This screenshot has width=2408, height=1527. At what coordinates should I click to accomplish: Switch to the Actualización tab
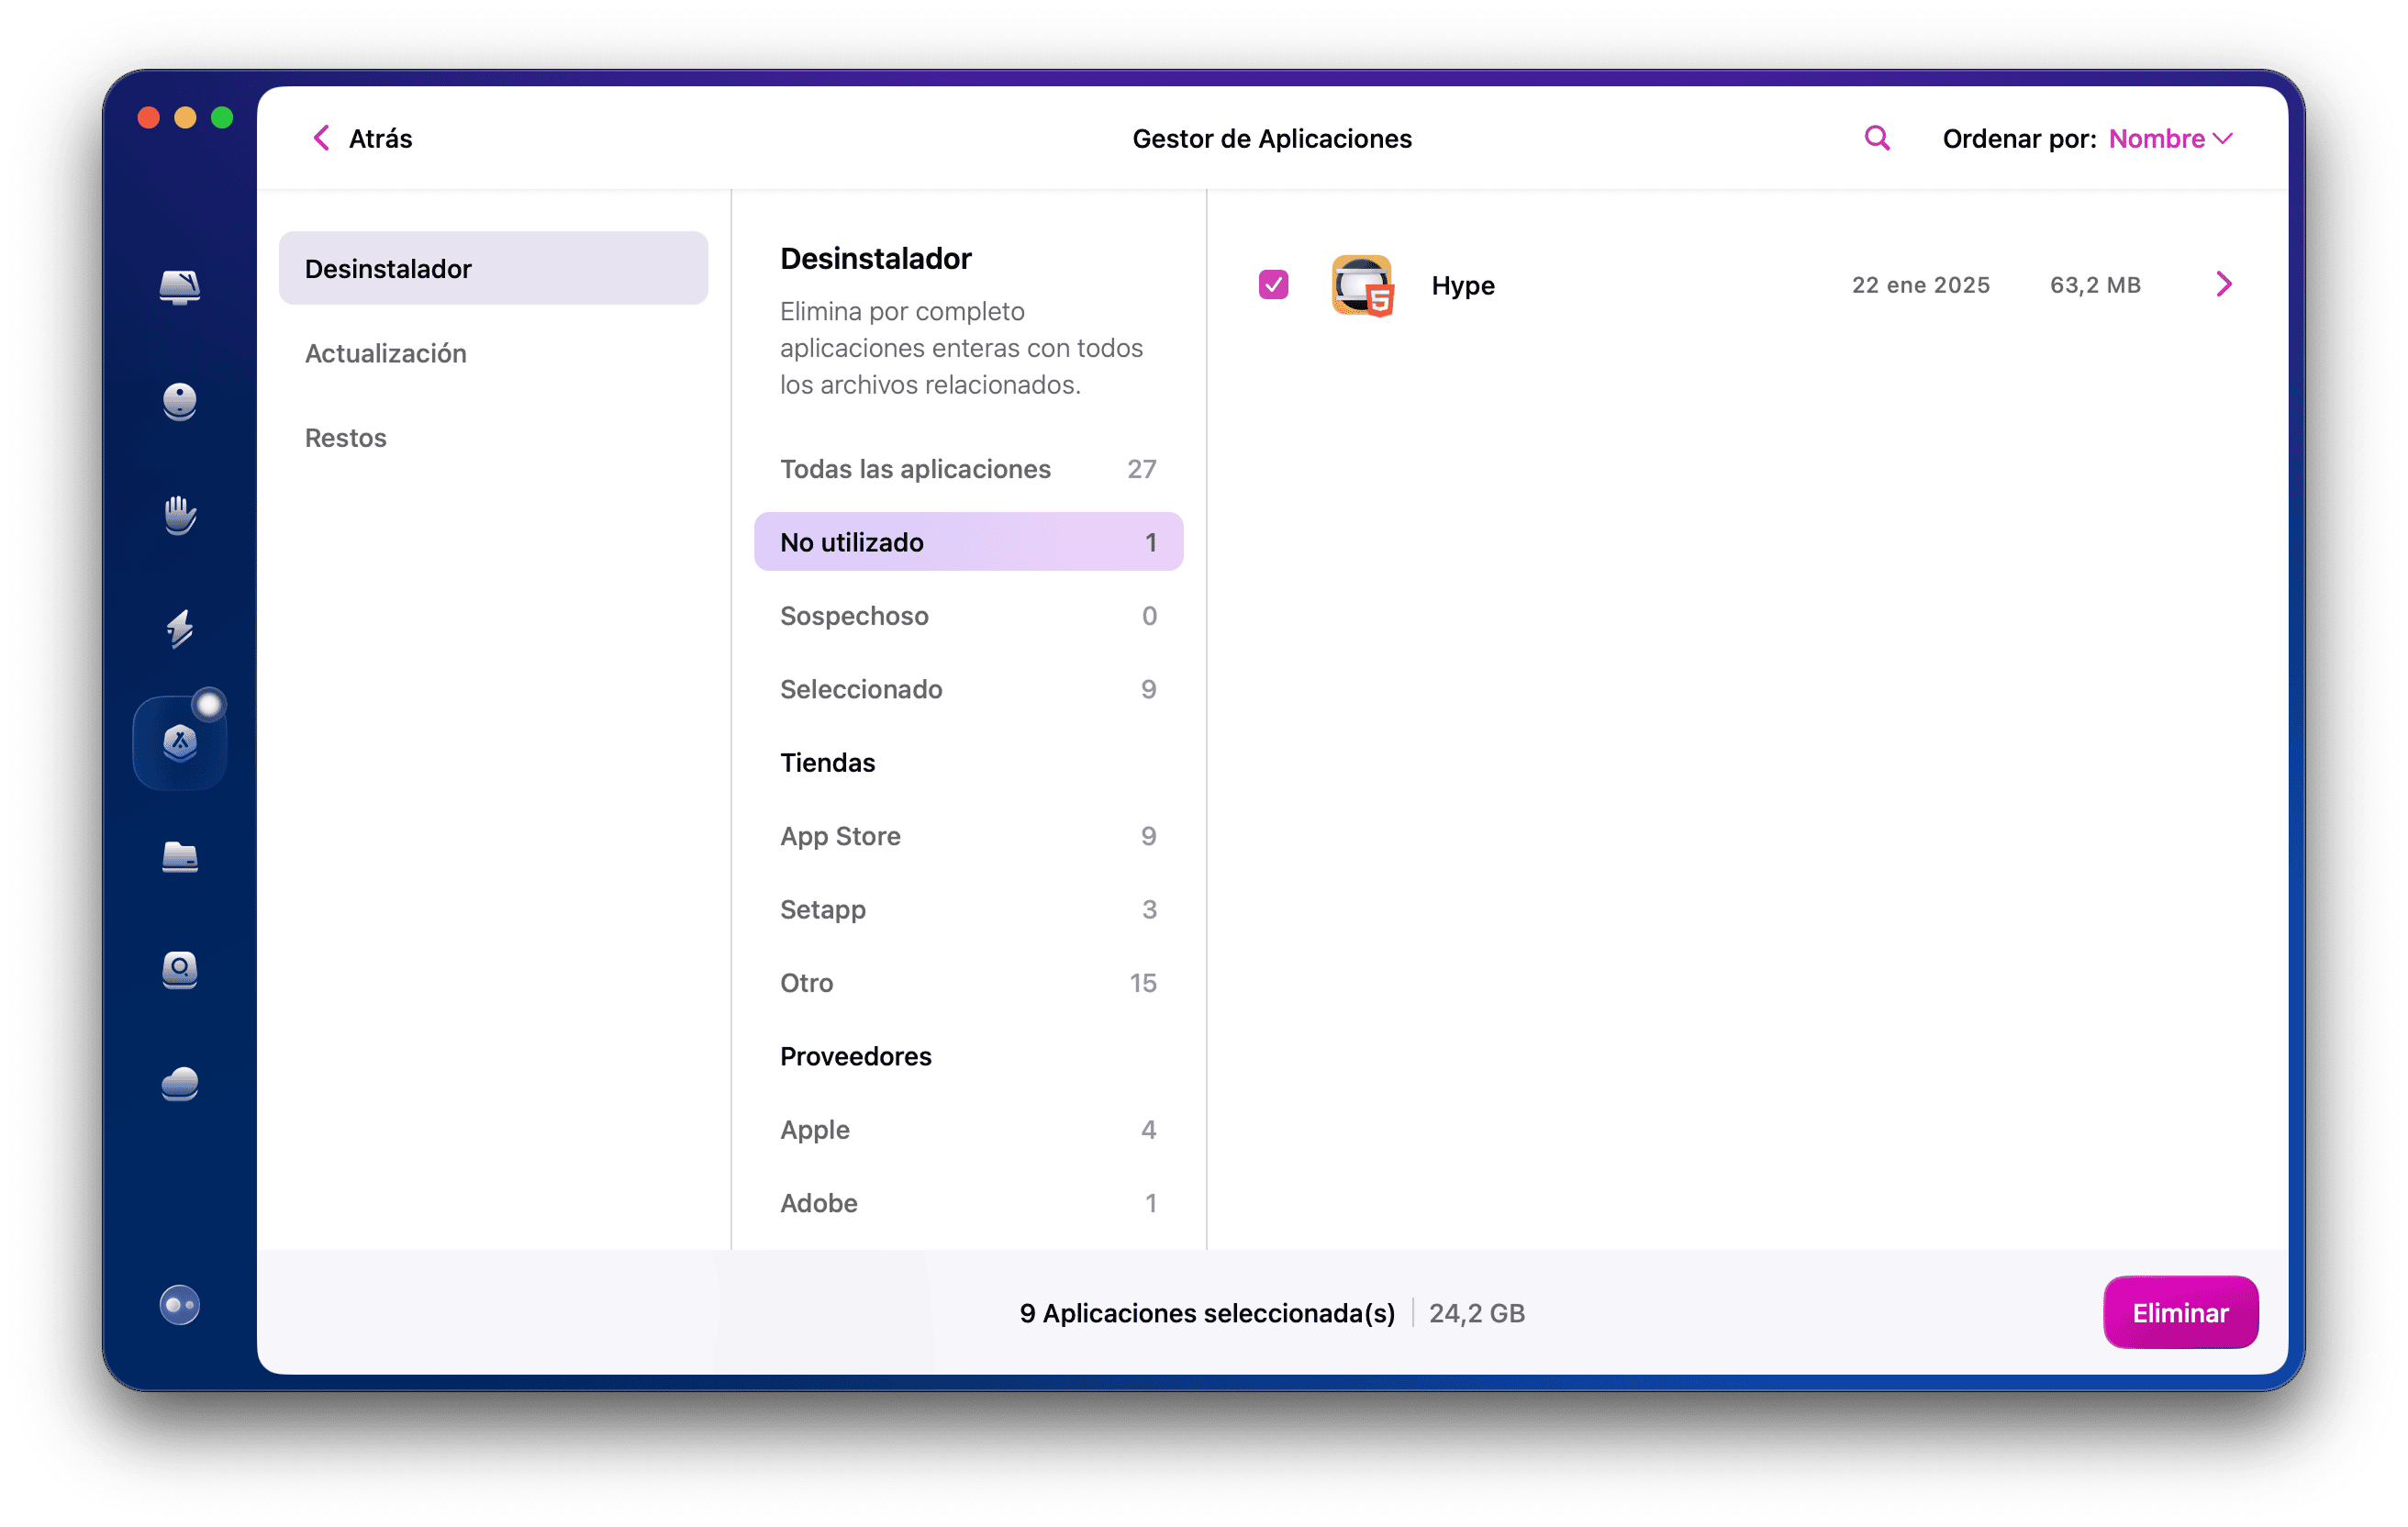point(386,353)
